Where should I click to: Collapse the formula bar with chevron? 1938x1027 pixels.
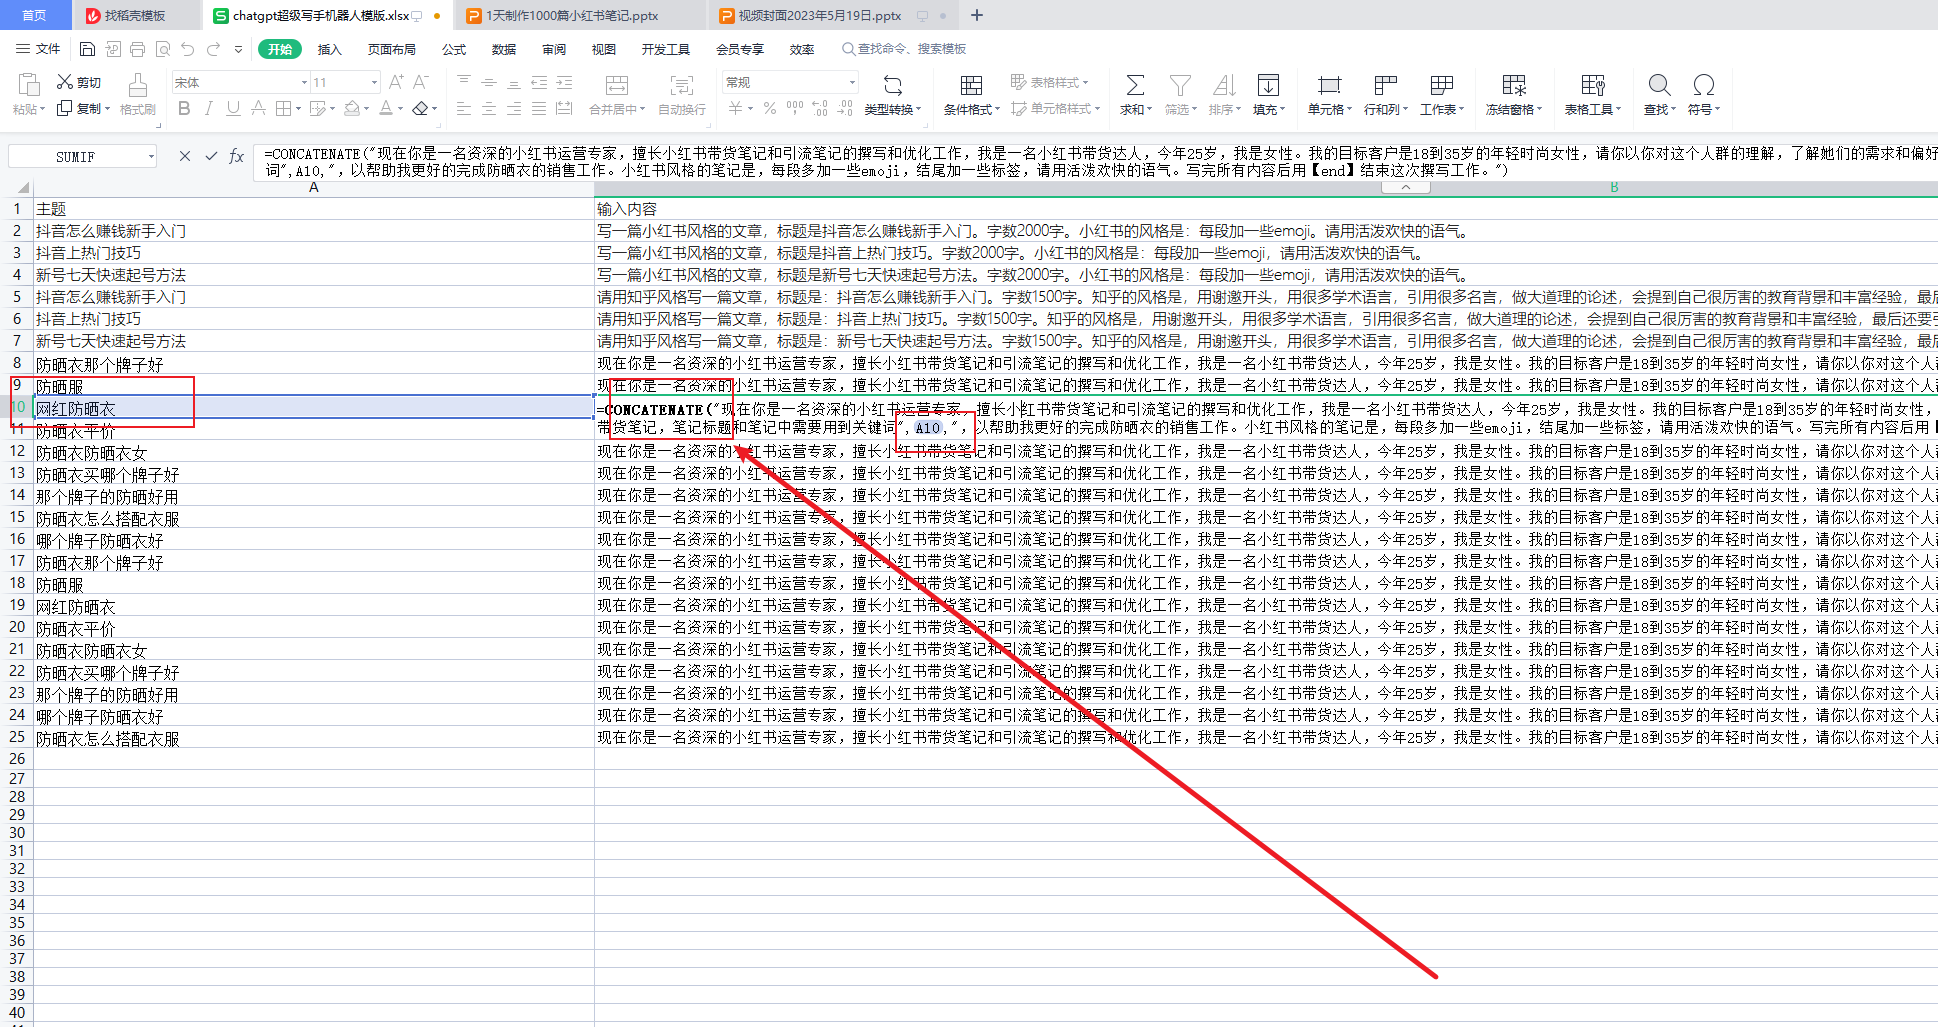pos(1405,187)
